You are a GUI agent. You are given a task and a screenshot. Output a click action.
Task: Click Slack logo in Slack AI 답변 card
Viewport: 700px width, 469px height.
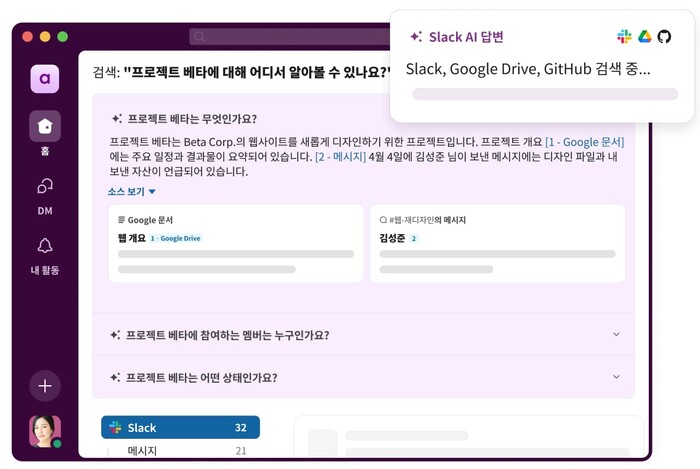click(x=624, y=37)
